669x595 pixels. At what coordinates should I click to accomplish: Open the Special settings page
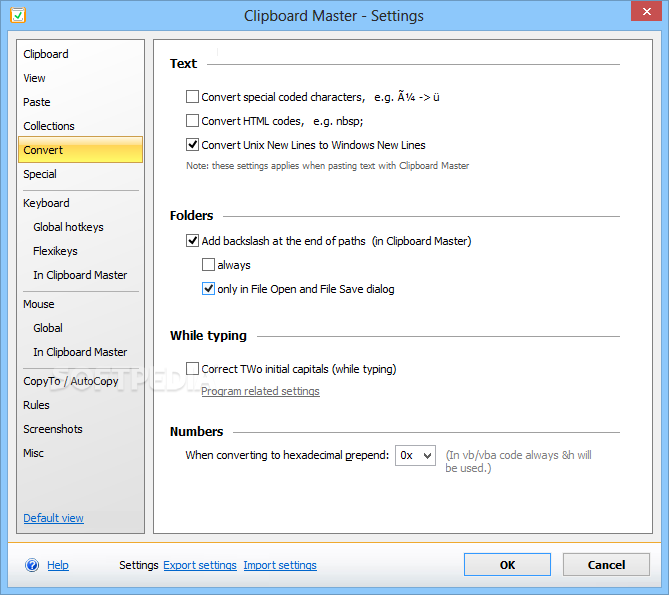coord(40,174)
